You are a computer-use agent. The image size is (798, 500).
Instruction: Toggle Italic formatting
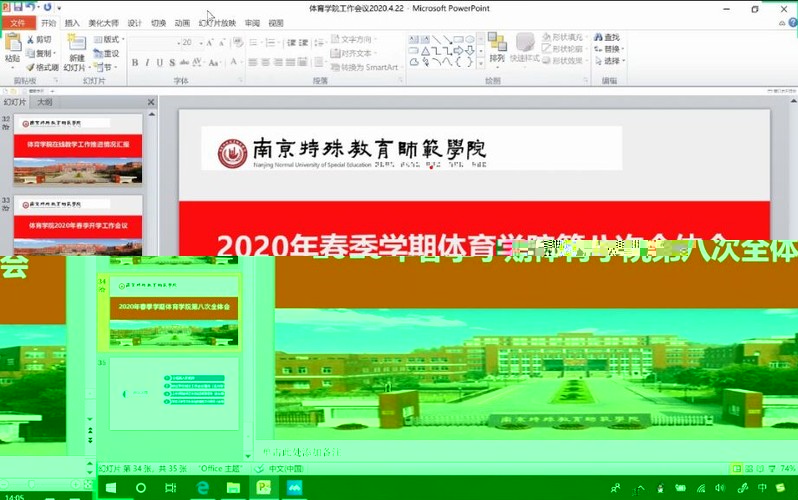point(147,62)
